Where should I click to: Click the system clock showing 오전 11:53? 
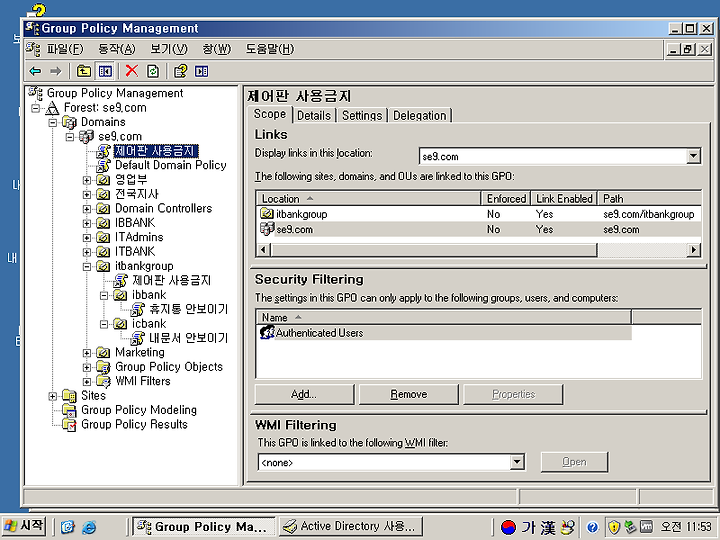686,527
